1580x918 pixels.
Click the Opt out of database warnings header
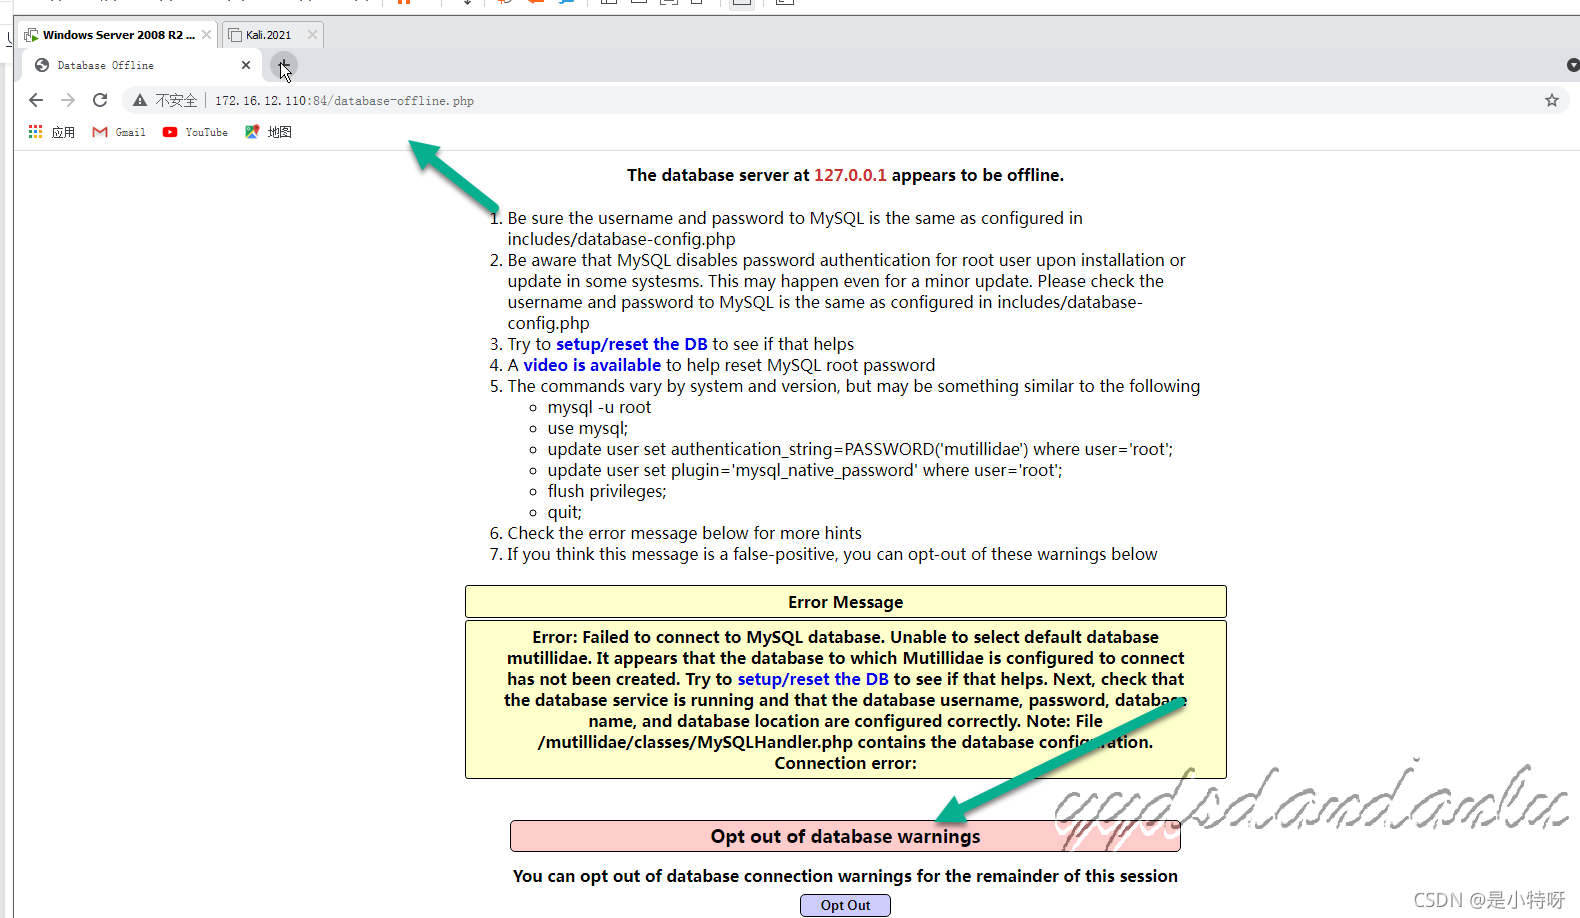click(x=845, y=836)
